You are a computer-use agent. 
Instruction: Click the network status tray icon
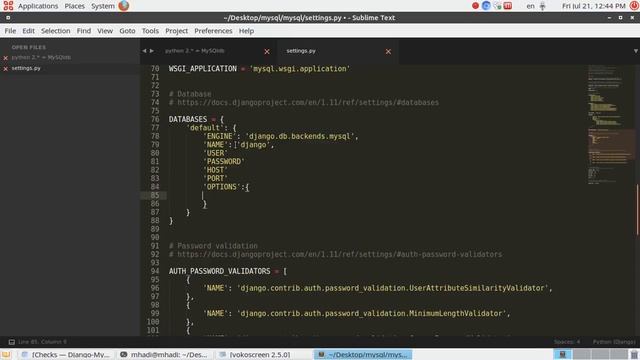(497, 6)
